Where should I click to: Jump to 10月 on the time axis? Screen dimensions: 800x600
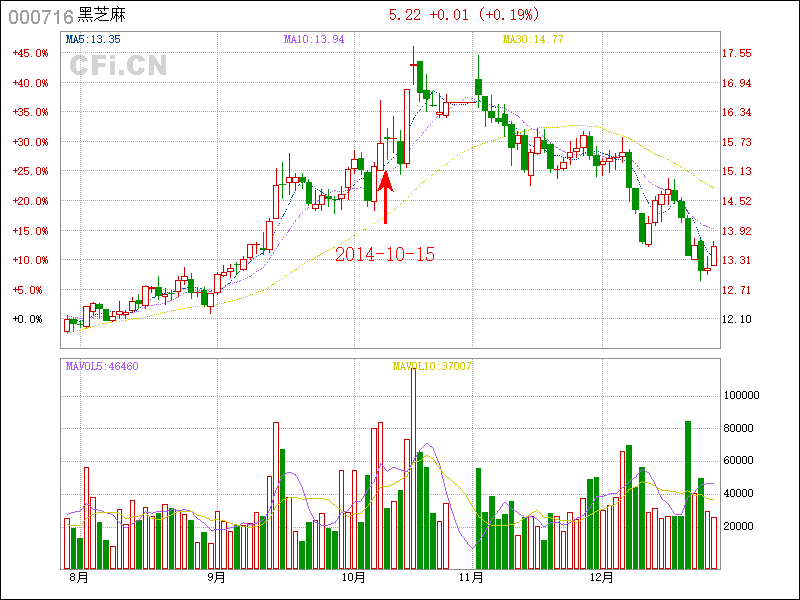click(x=353, y=577)
